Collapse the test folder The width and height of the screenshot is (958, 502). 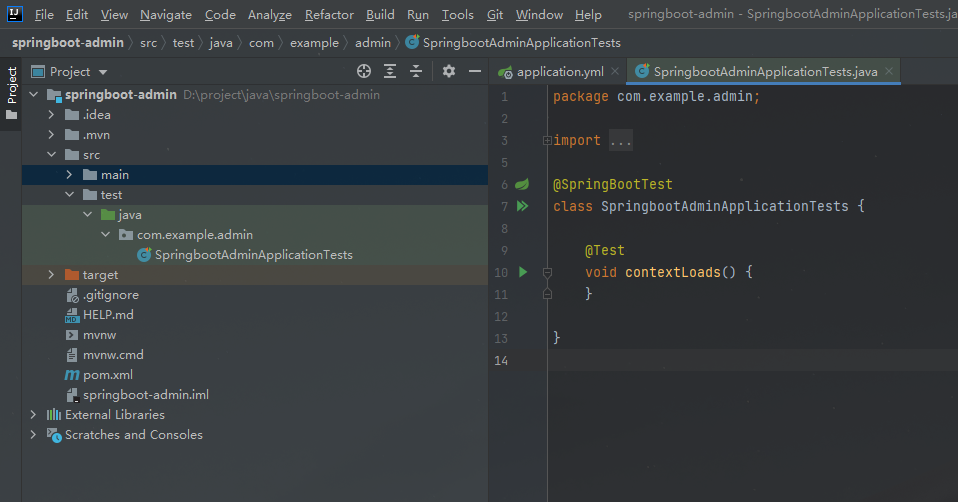coord(69,195)
